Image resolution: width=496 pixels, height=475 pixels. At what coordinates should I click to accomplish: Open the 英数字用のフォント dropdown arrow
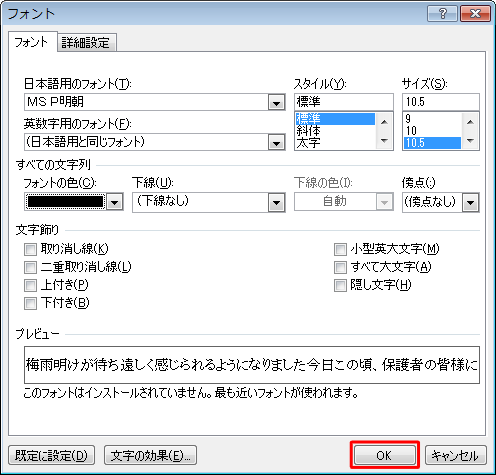click(x=276, y=142)
